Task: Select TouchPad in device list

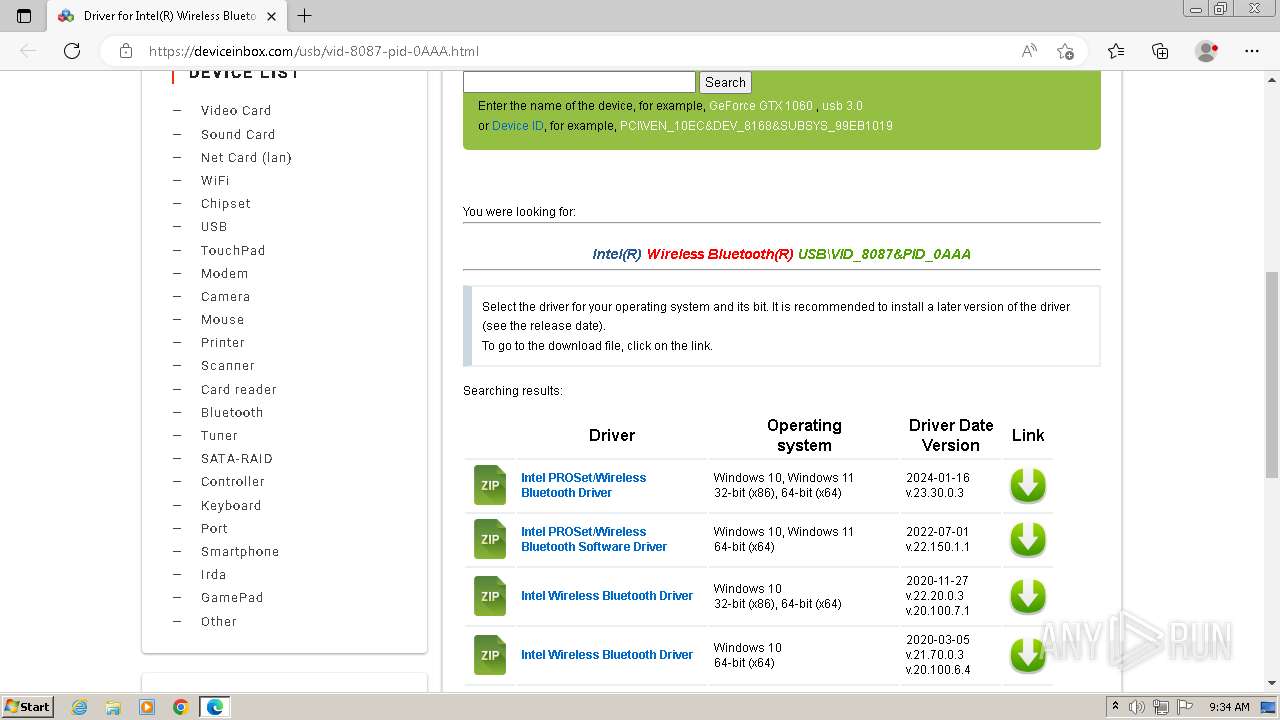Action: click(x=233, y=251)
